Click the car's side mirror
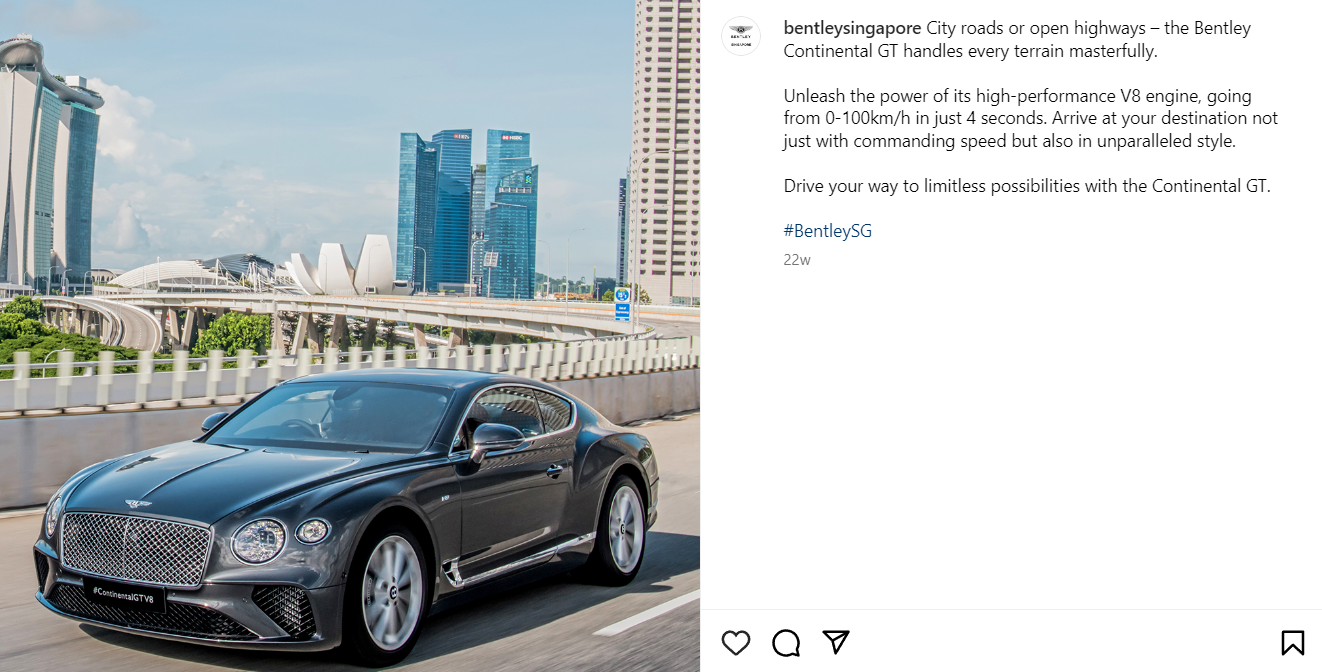 496,439
